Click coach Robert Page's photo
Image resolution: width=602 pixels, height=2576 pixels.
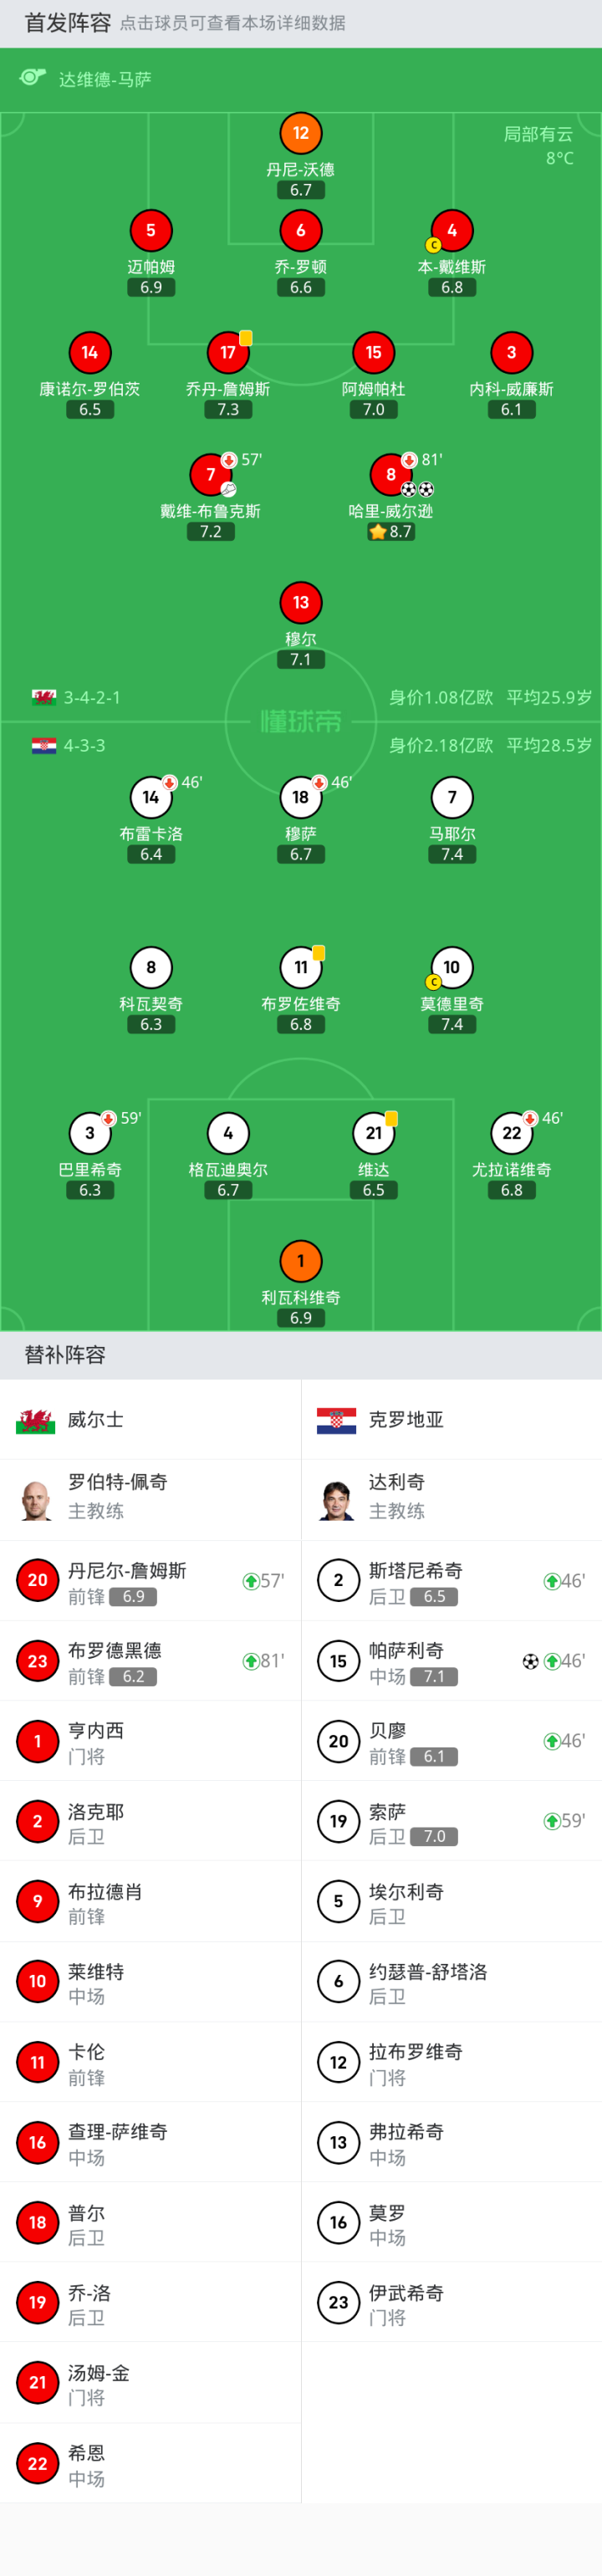click(x=37, y=1500)
